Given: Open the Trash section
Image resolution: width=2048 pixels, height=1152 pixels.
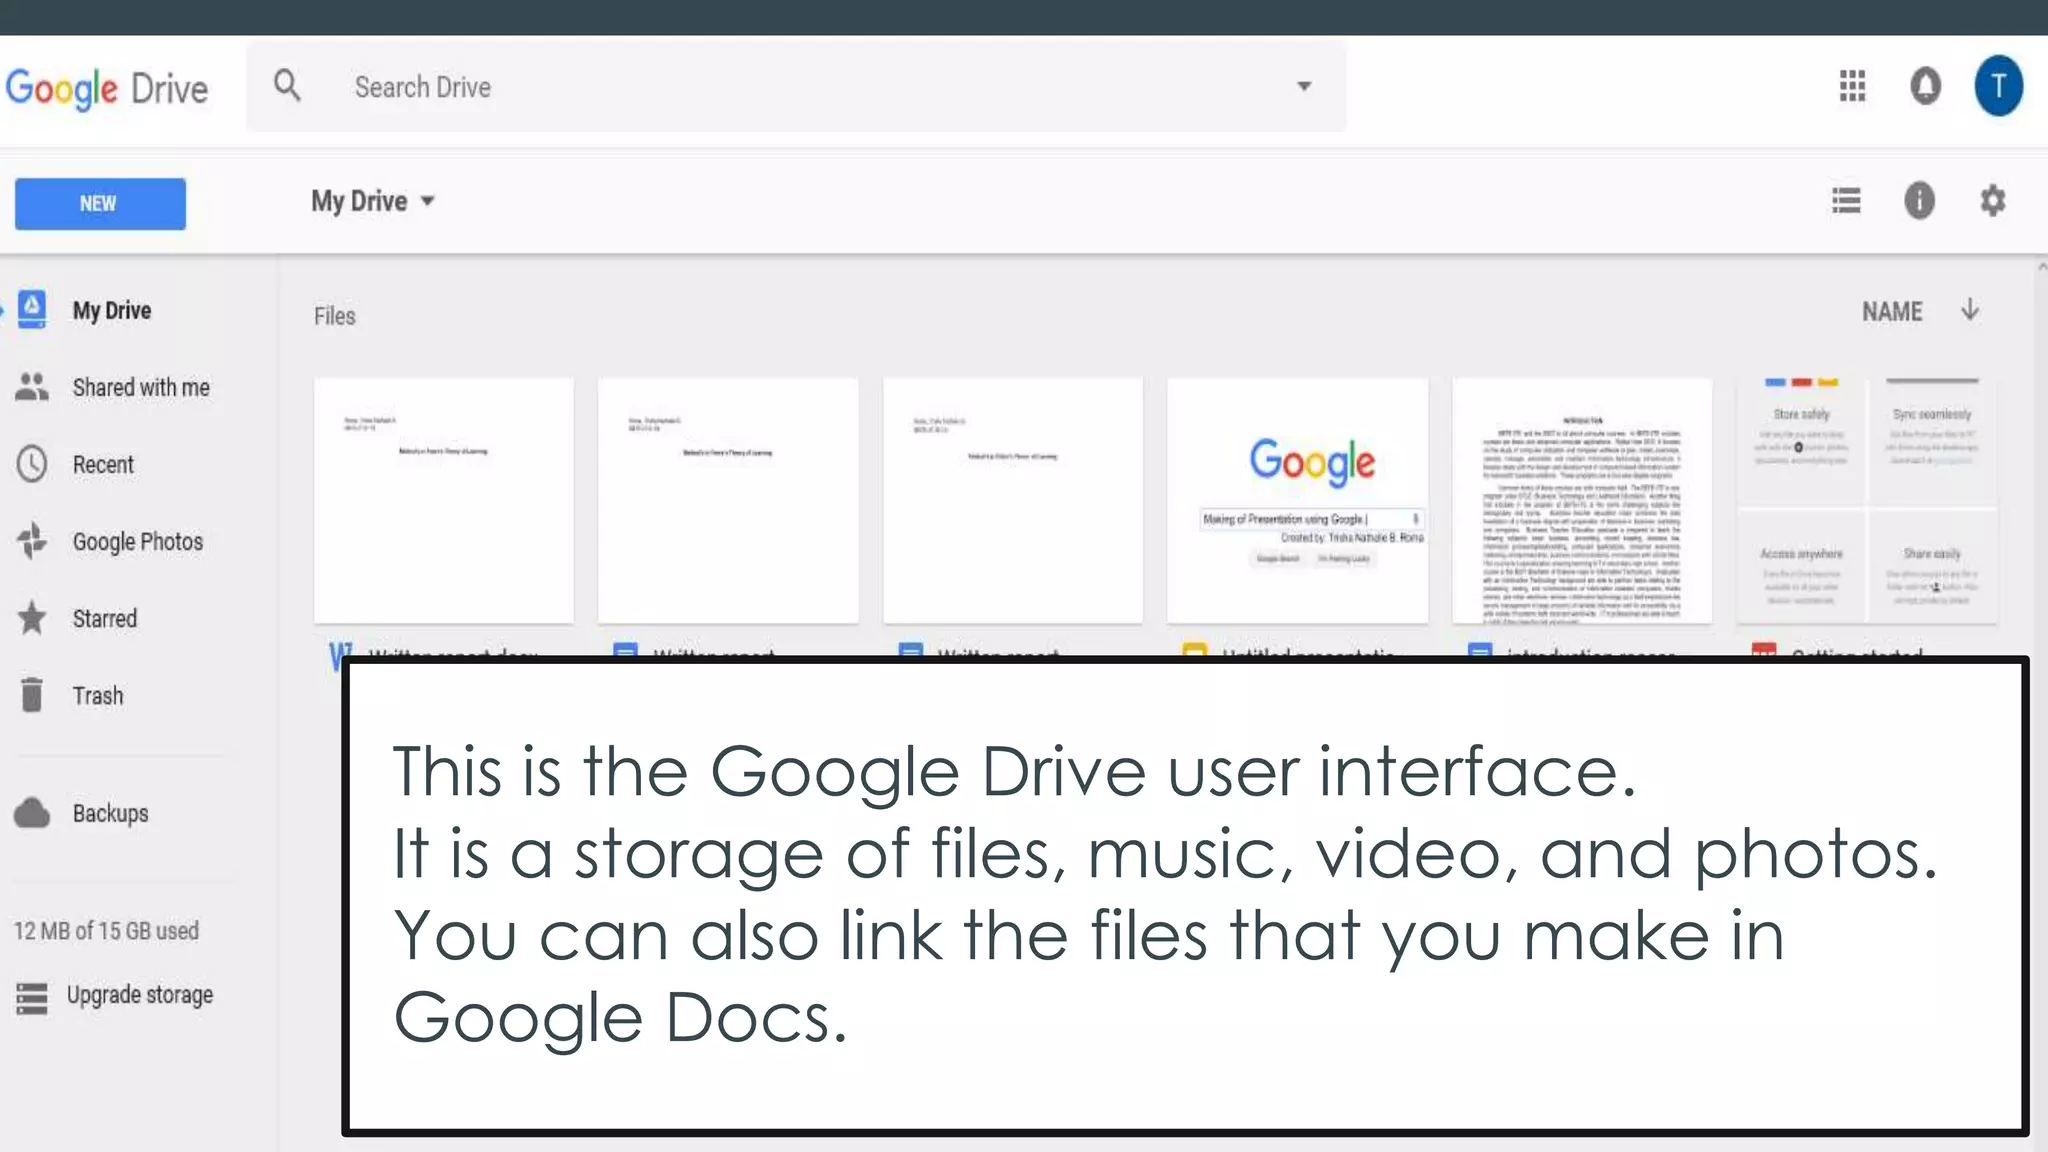Looking at the screenshot, I should point(98,696).
